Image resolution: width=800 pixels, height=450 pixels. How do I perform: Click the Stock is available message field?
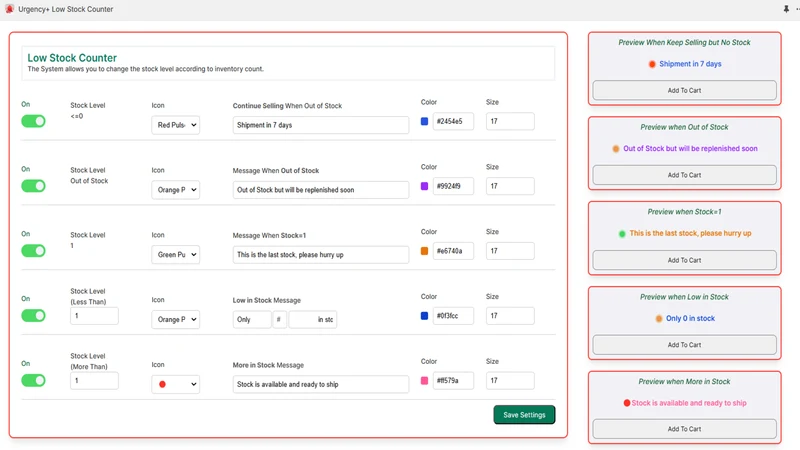pos(320,384)
